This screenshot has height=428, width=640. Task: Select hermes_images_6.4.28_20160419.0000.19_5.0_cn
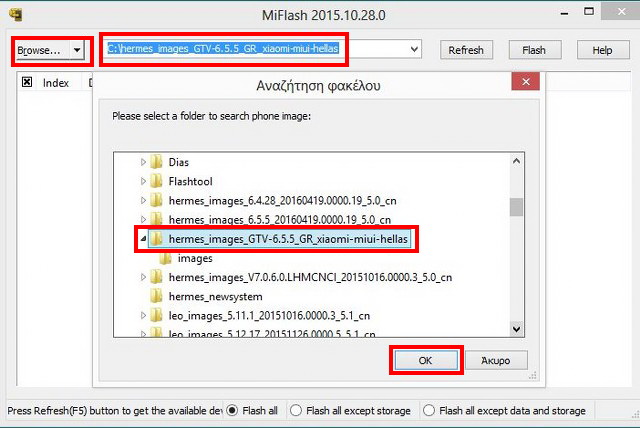(282, 201)
